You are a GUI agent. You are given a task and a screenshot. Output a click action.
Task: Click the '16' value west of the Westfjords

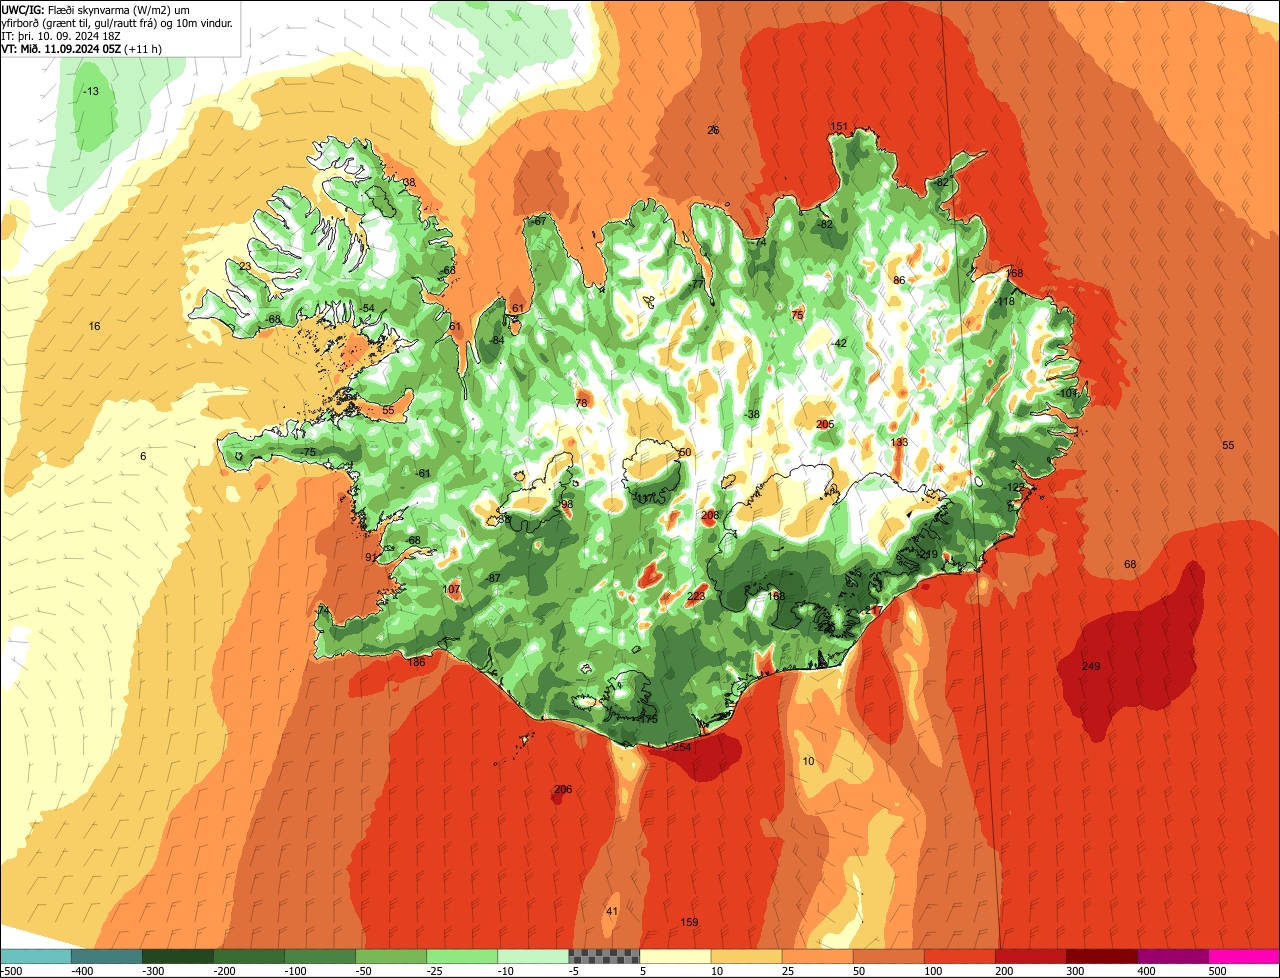(94, 326)
